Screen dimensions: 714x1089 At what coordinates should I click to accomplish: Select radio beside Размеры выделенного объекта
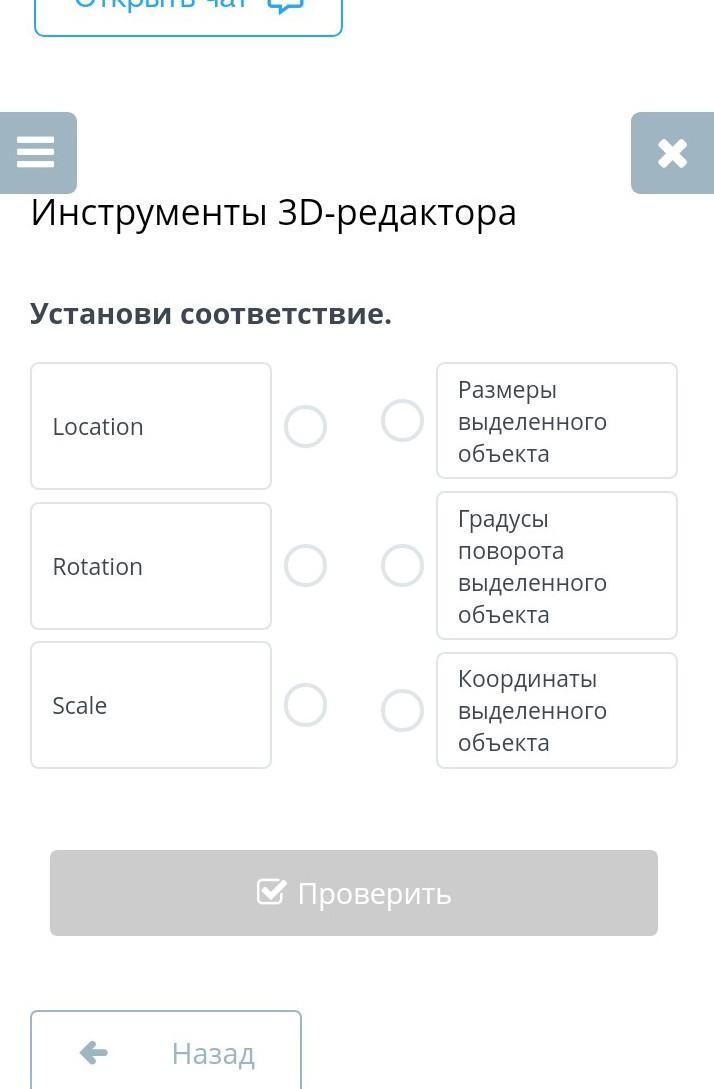click(x=402, y=420)
